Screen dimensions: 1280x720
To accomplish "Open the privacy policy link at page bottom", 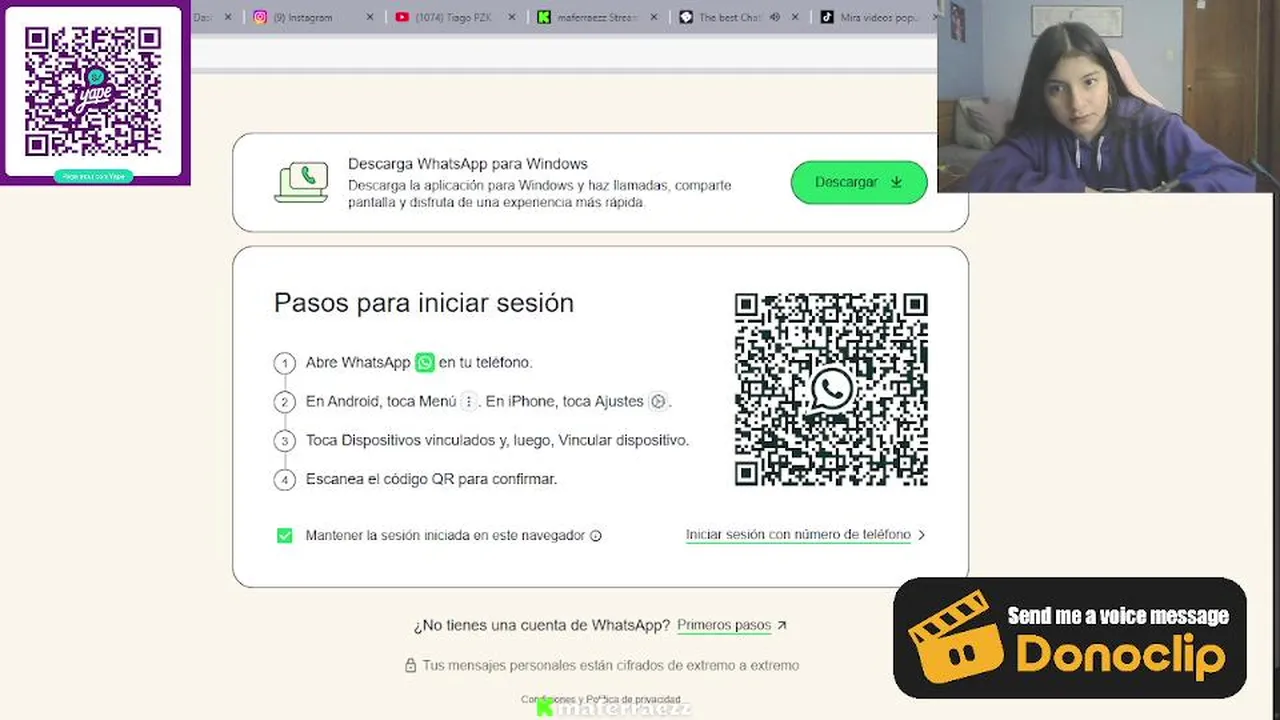I will pyautogui.click(x=633, y=700).
